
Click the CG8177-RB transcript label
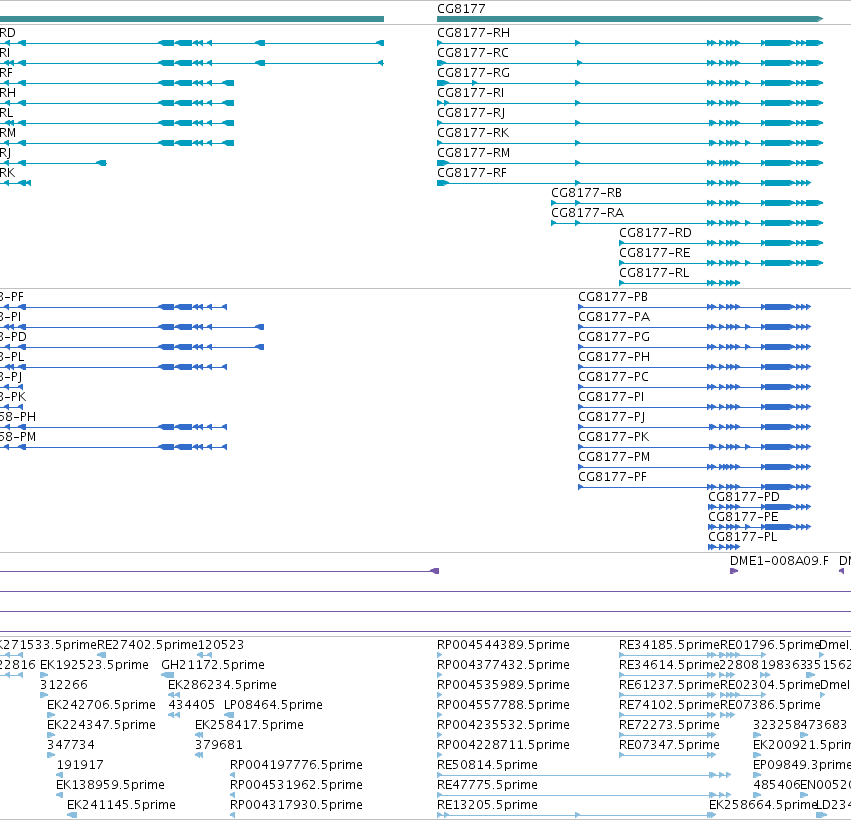[587, 193]
